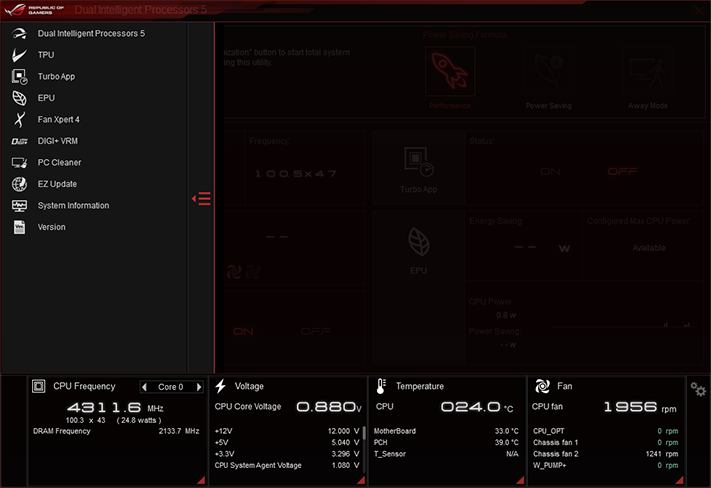Click the Temperature thermometer icon
The height and width of the screenshot is (488, 711).
pos(381,386)
